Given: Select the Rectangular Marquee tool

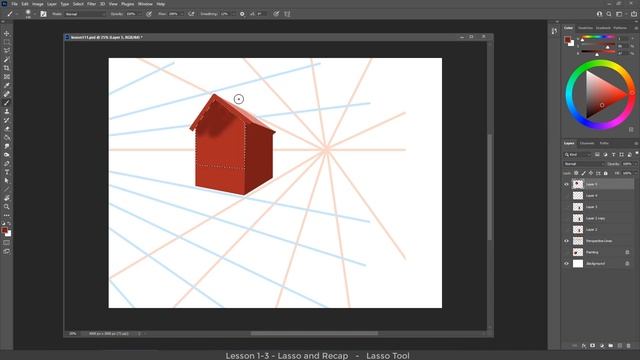Looking at the screenshot, I should click(7, 42).
